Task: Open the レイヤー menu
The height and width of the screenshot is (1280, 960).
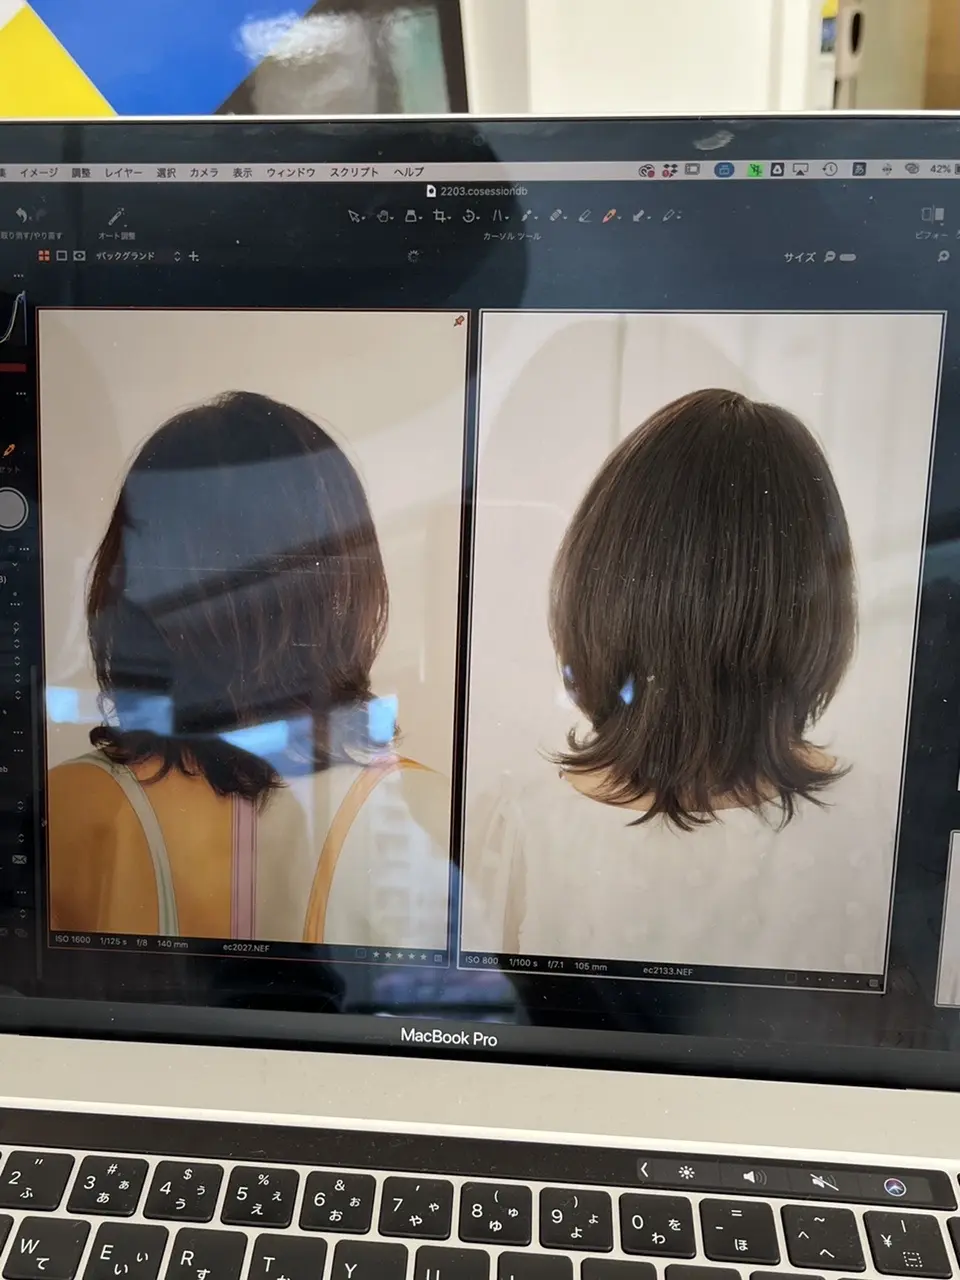Action: (123, 173)
